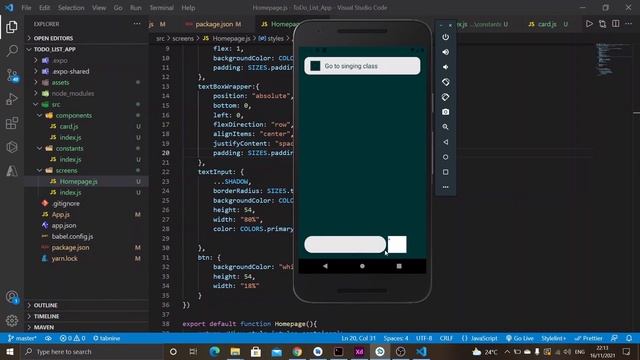
Task: Open the Selection menu
Action: (71, 8)
